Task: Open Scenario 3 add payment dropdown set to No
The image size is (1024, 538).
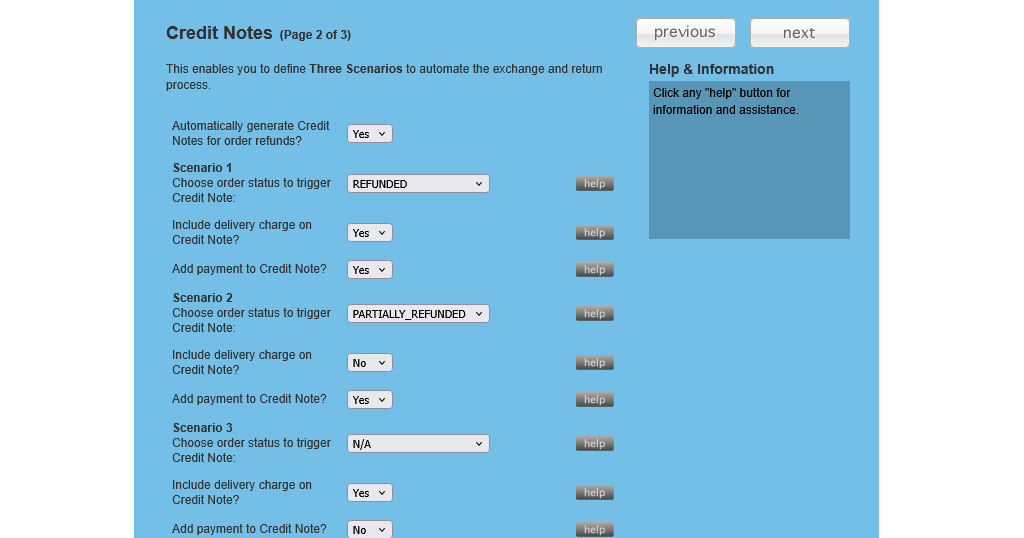Action: point(369,529)
